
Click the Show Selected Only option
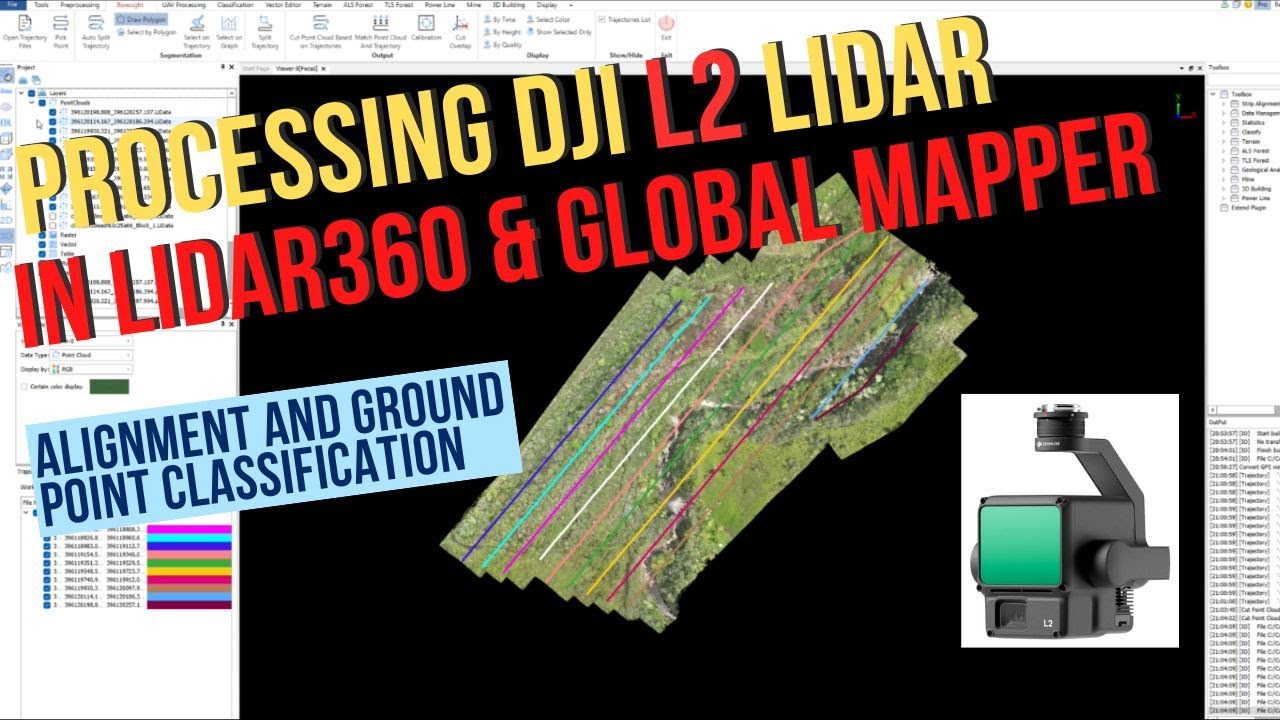tap(559, 32)
